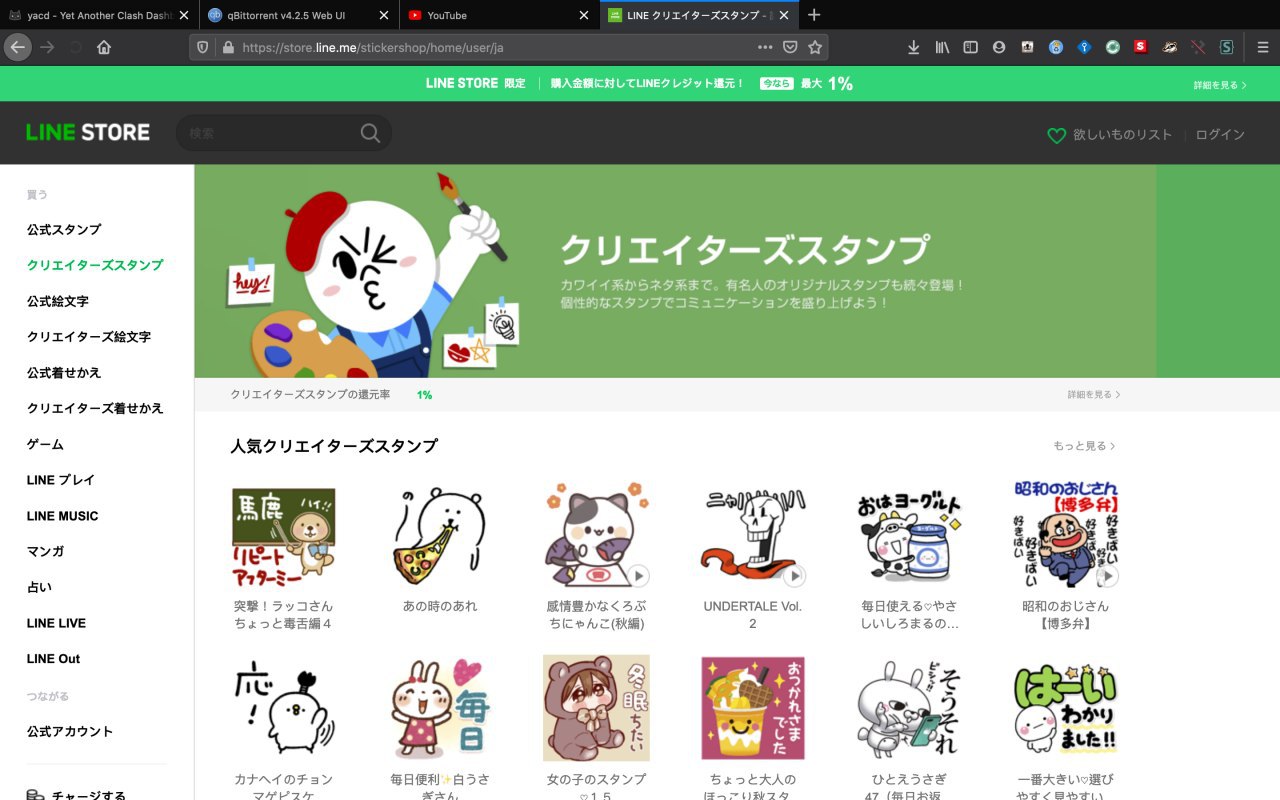Go back with the browser back arrow

coord(18,47)
